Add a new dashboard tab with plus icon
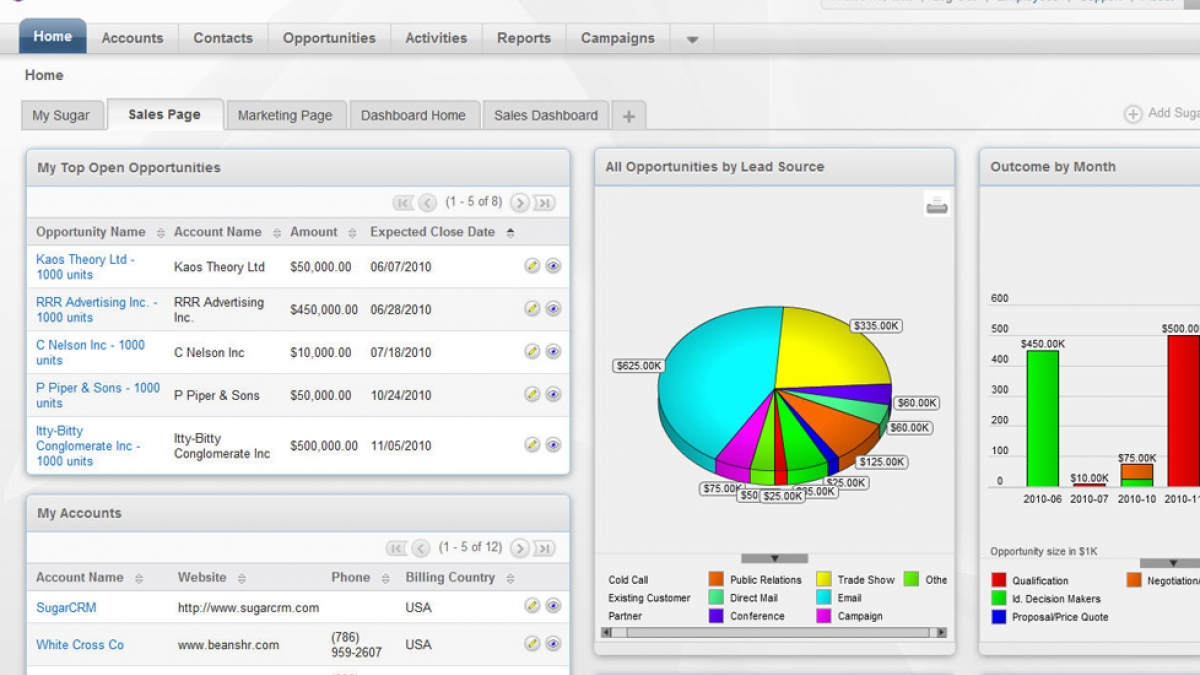The image size is (1200, 675). pyautogui.click(x=628, y=116)
